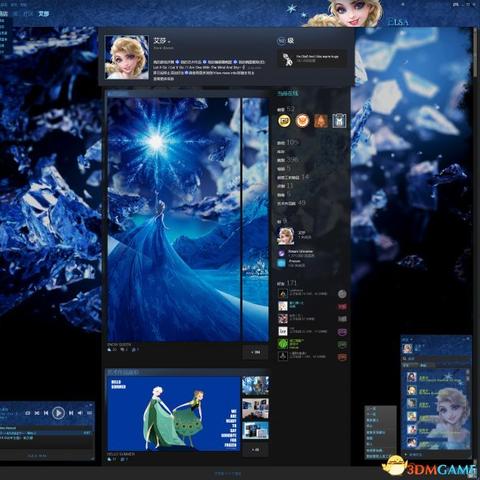Expand the dropdown beside profile name 艾莎
480x480 pixels.
coord(169,42)
